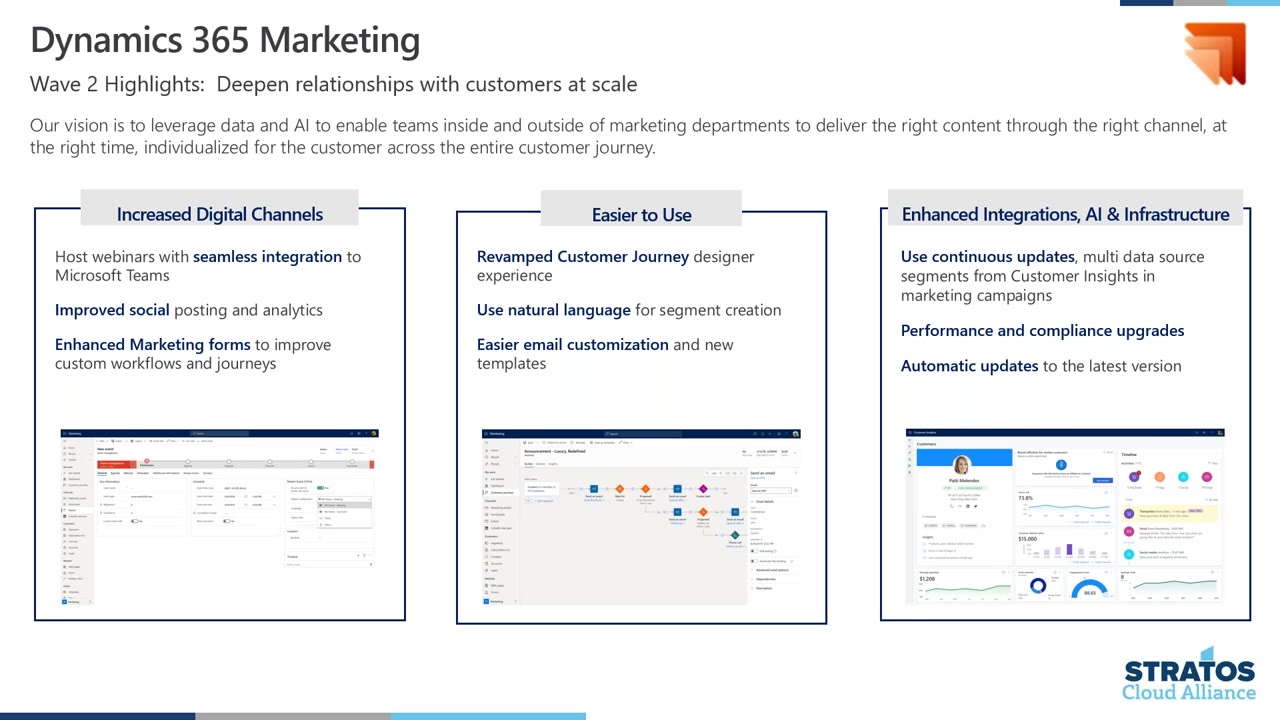This screenshot has width=1280, height=720.
Task: Click the Save as template toolbar button
Action: pos(603,442)
